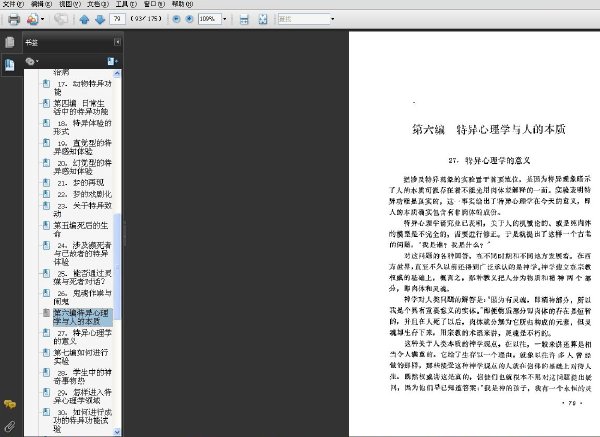The image size is (600, 437).
Task: Click the collaborate/share colorful icon in toolbar
Action: (33, 19)
